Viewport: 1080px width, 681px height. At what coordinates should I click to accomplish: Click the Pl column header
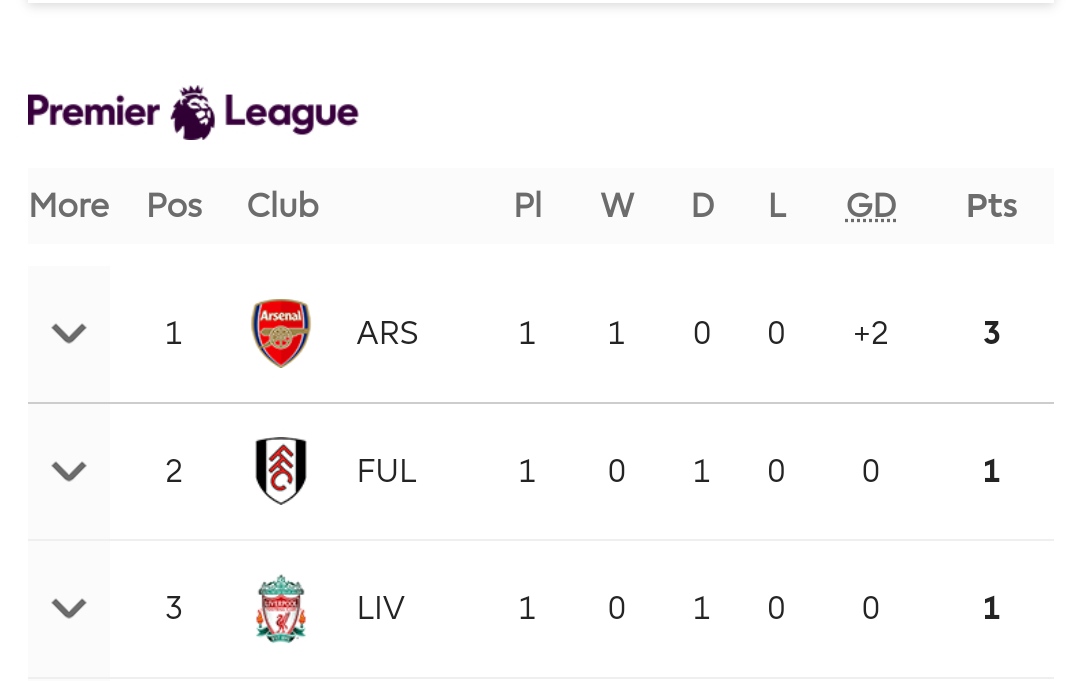pyautogui.click(x=528, y=205)
